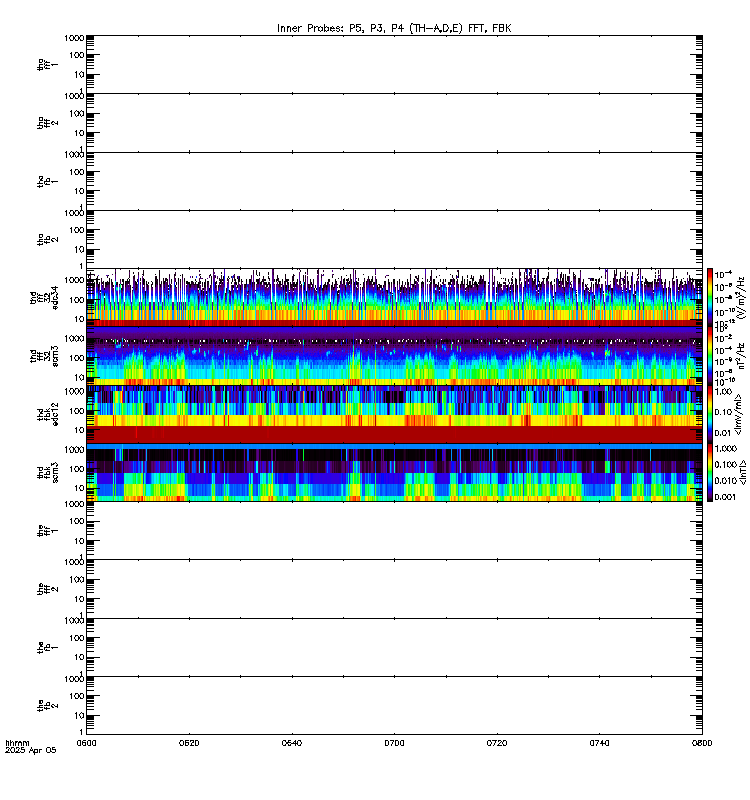The image size is (750, 800).
Task: Click the '2025 Apr 05' date label
Action: pyautogui.click(x=31, y=751)
